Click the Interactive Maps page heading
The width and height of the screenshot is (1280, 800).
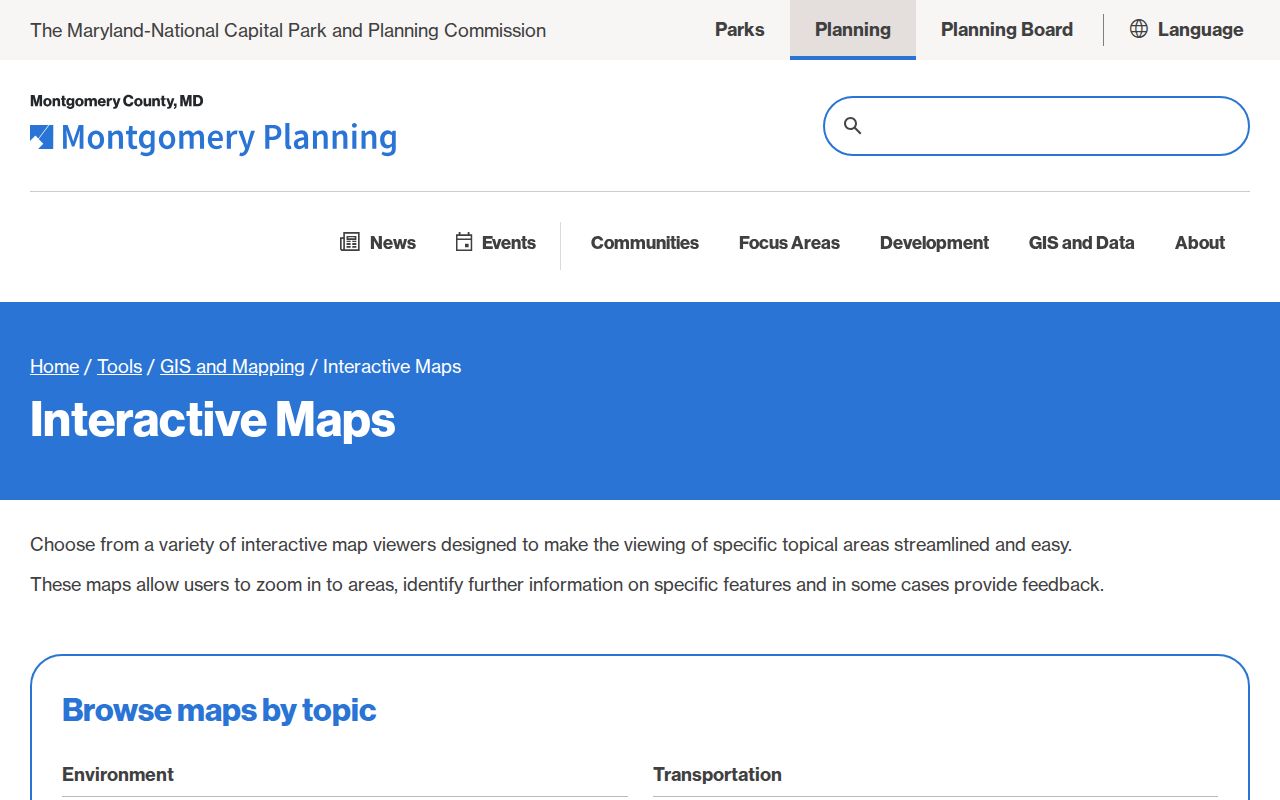213,420
